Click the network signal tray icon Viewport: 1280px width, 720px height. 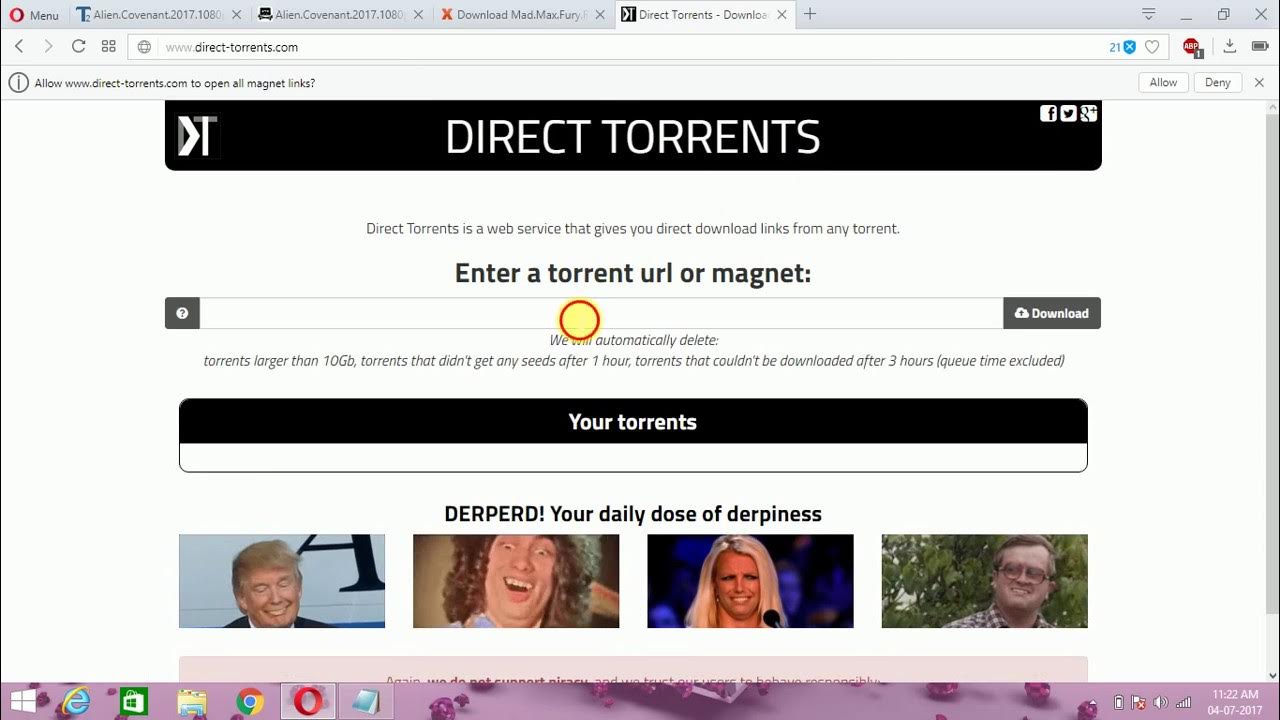click(x=1184, y=702)
